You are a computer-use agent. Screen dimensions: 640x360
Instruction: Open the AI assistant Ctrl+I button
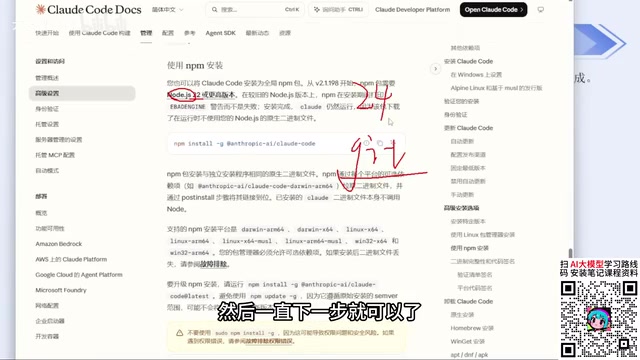(x=338, y=9)
